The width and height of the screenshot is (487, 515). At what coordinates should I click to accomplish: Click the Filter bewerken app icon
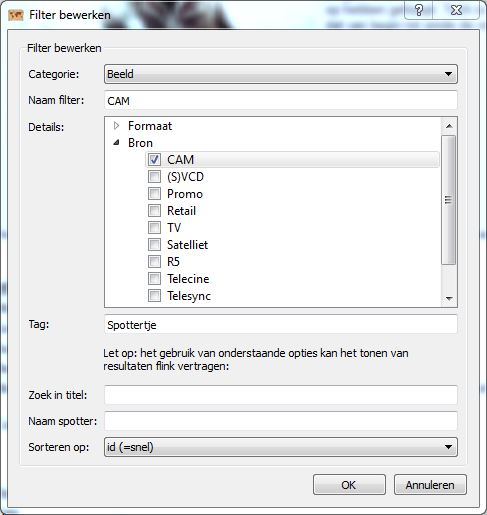point(16,15)
